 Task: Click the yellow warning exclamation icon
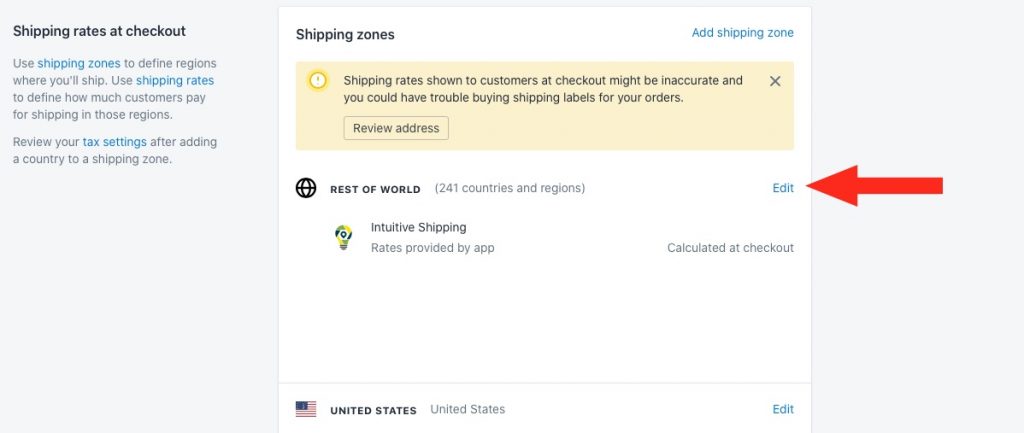pyautogui.click(x=318, y=80)
